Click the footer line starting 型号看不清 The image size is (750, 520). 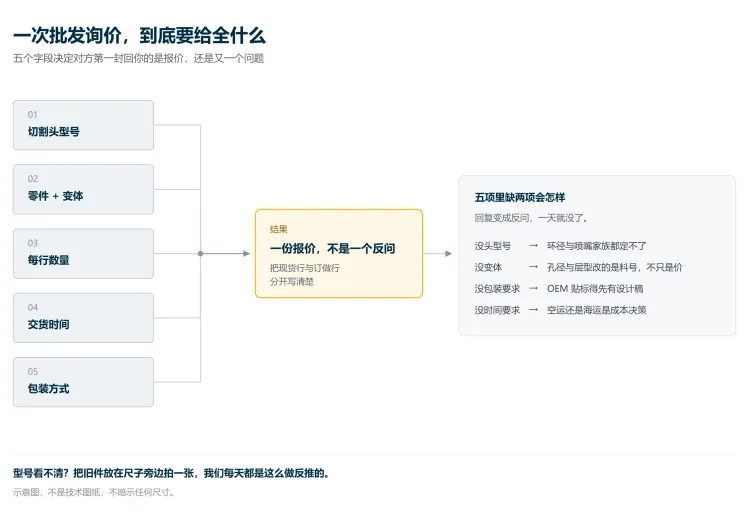pos(171,474)
